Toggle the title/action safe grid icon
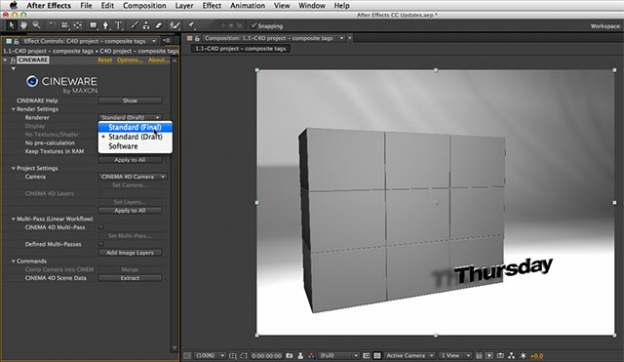 point(233,356)
